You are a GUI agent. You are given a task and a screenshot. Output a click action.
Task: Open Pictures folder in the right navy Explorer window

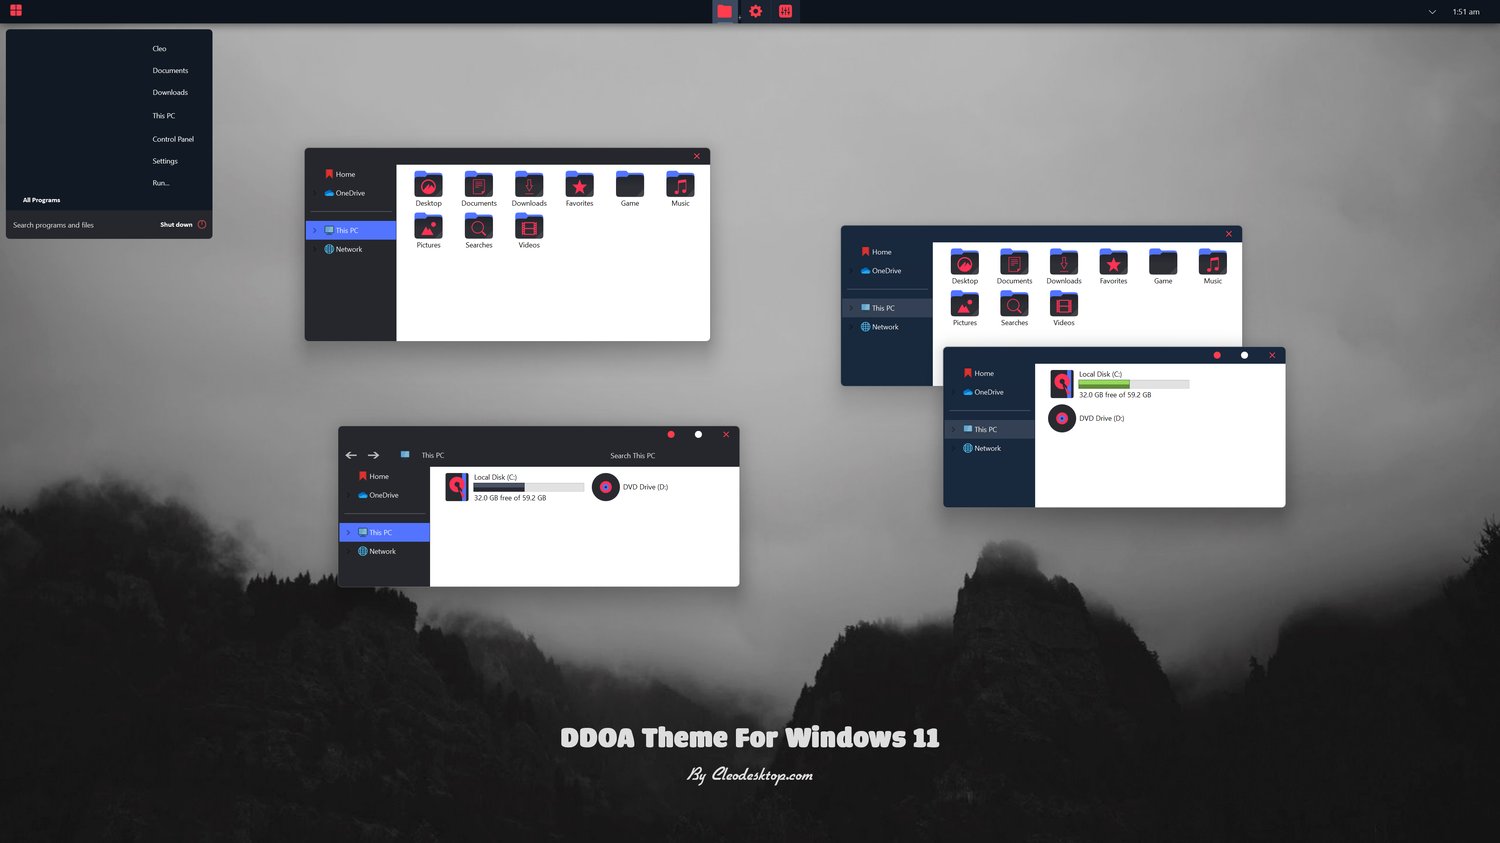pos(965,309)
